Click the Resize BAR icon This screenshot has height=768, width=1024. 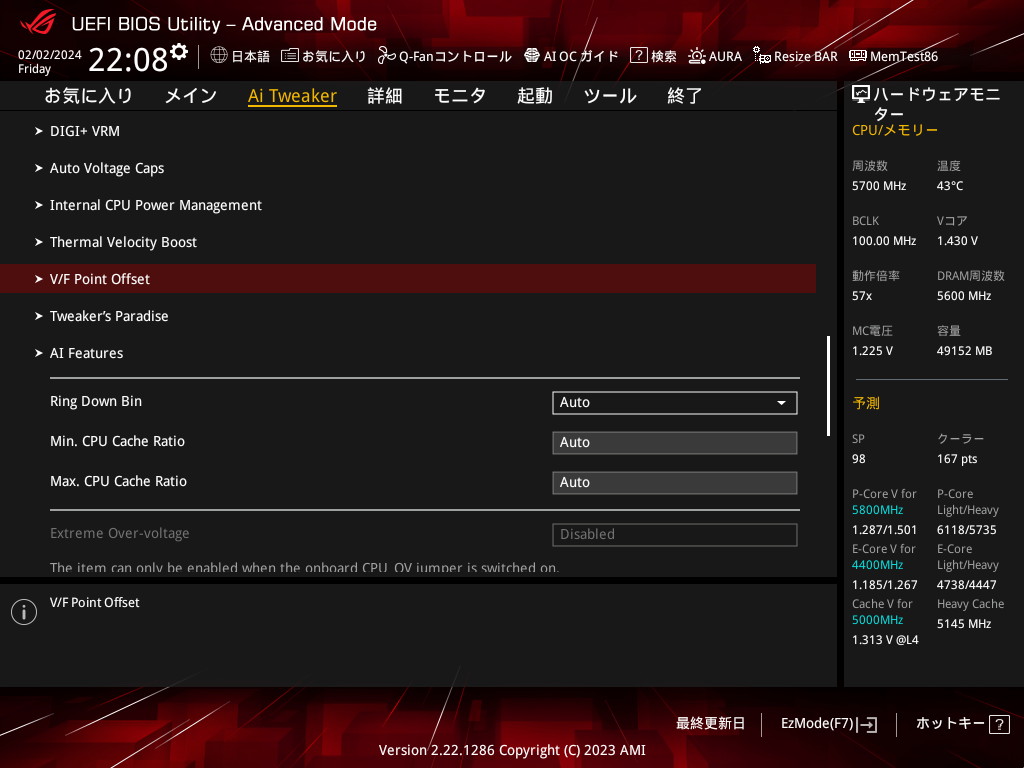761,56
